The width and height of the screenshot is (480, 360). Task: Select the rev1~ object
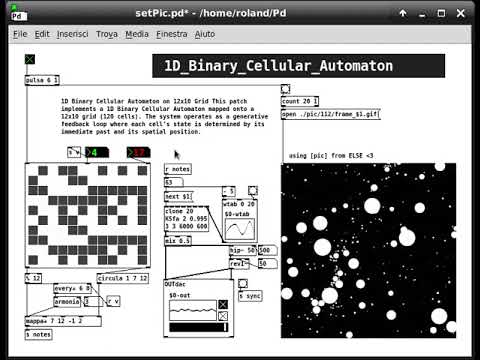239,263
